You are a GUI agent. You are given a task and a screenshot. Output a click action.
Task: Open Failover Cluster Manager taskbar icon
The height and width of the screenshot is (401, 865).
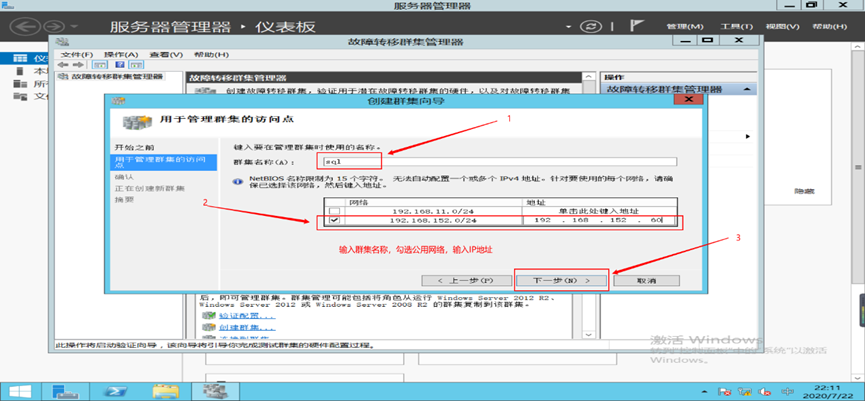pos(215,391)
